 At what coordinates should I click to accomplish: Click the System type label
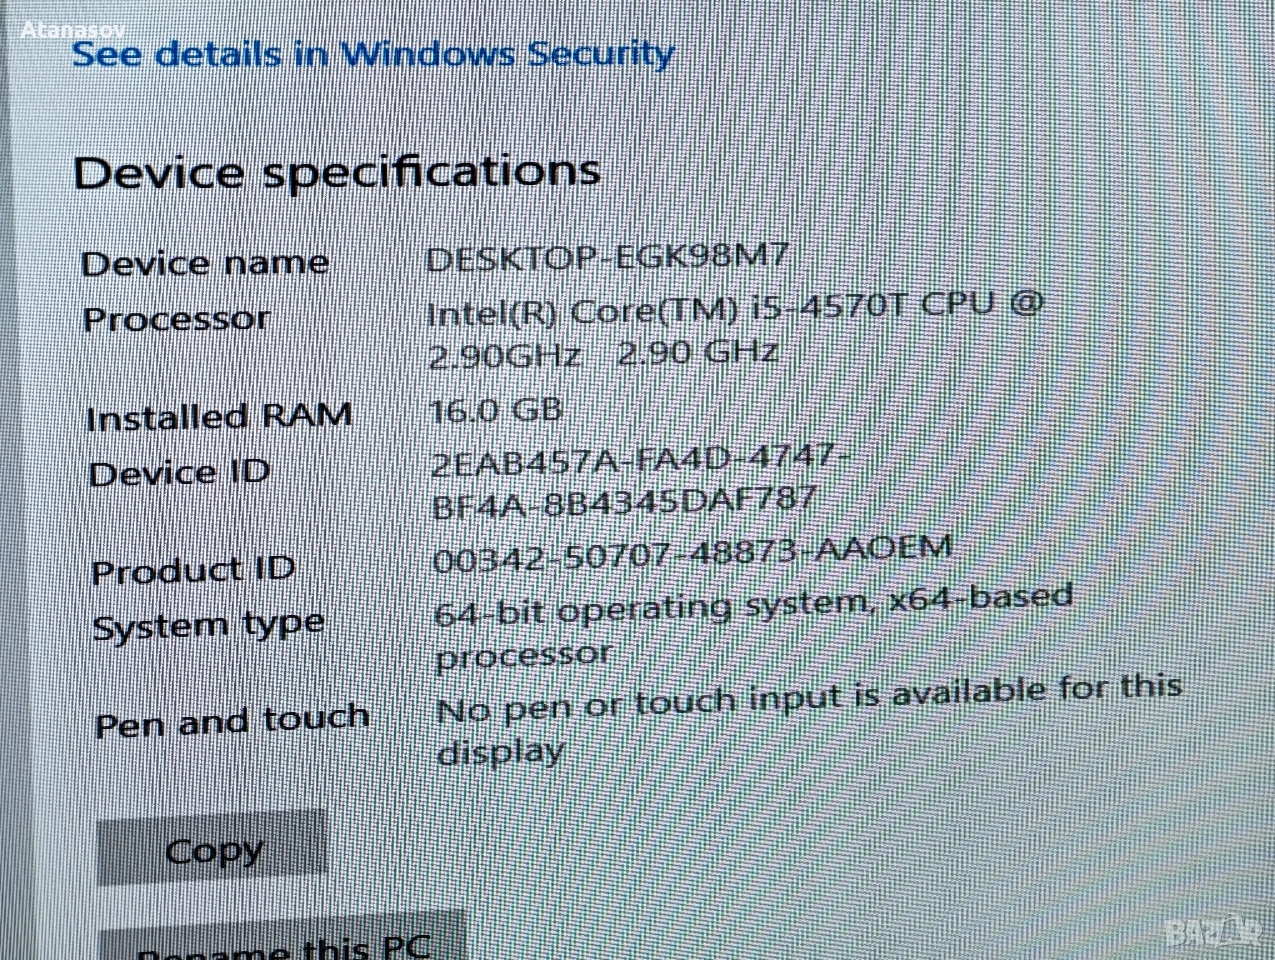point(209,627)
